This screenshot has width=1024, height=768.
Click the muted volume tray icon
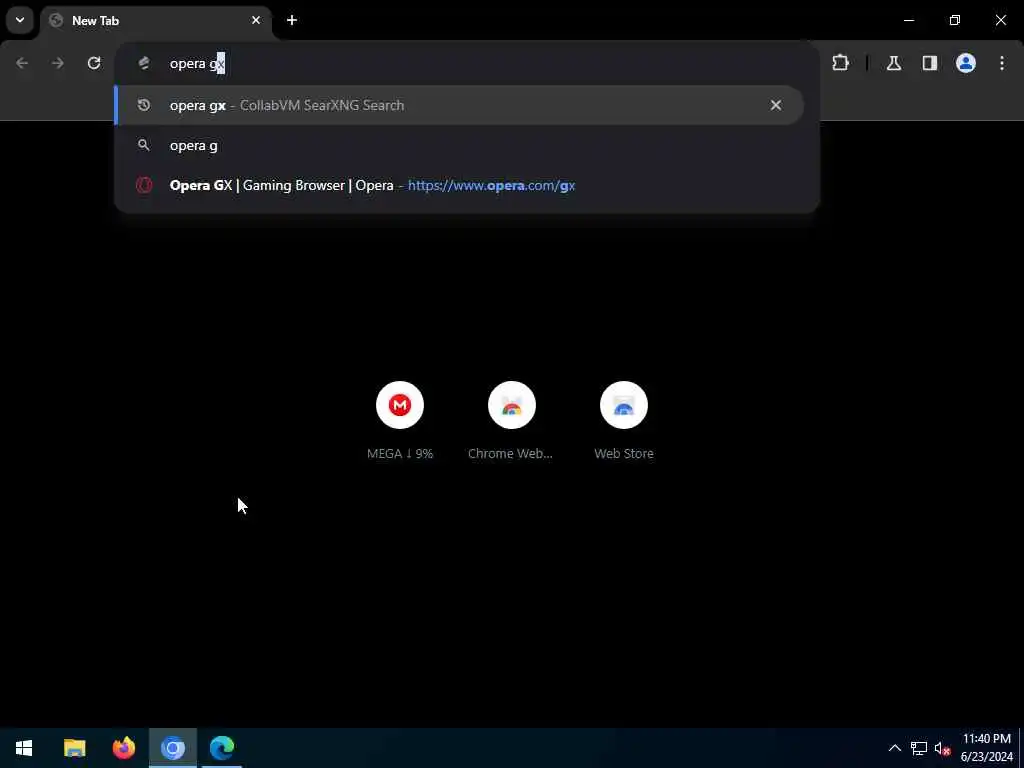pyautogui.click(x=942, y=748)
